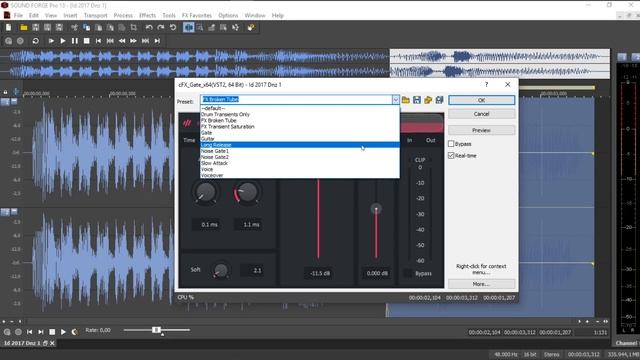Click the Cut scissors icon in toolbar
640x360 pixels.
pos(74,28)
